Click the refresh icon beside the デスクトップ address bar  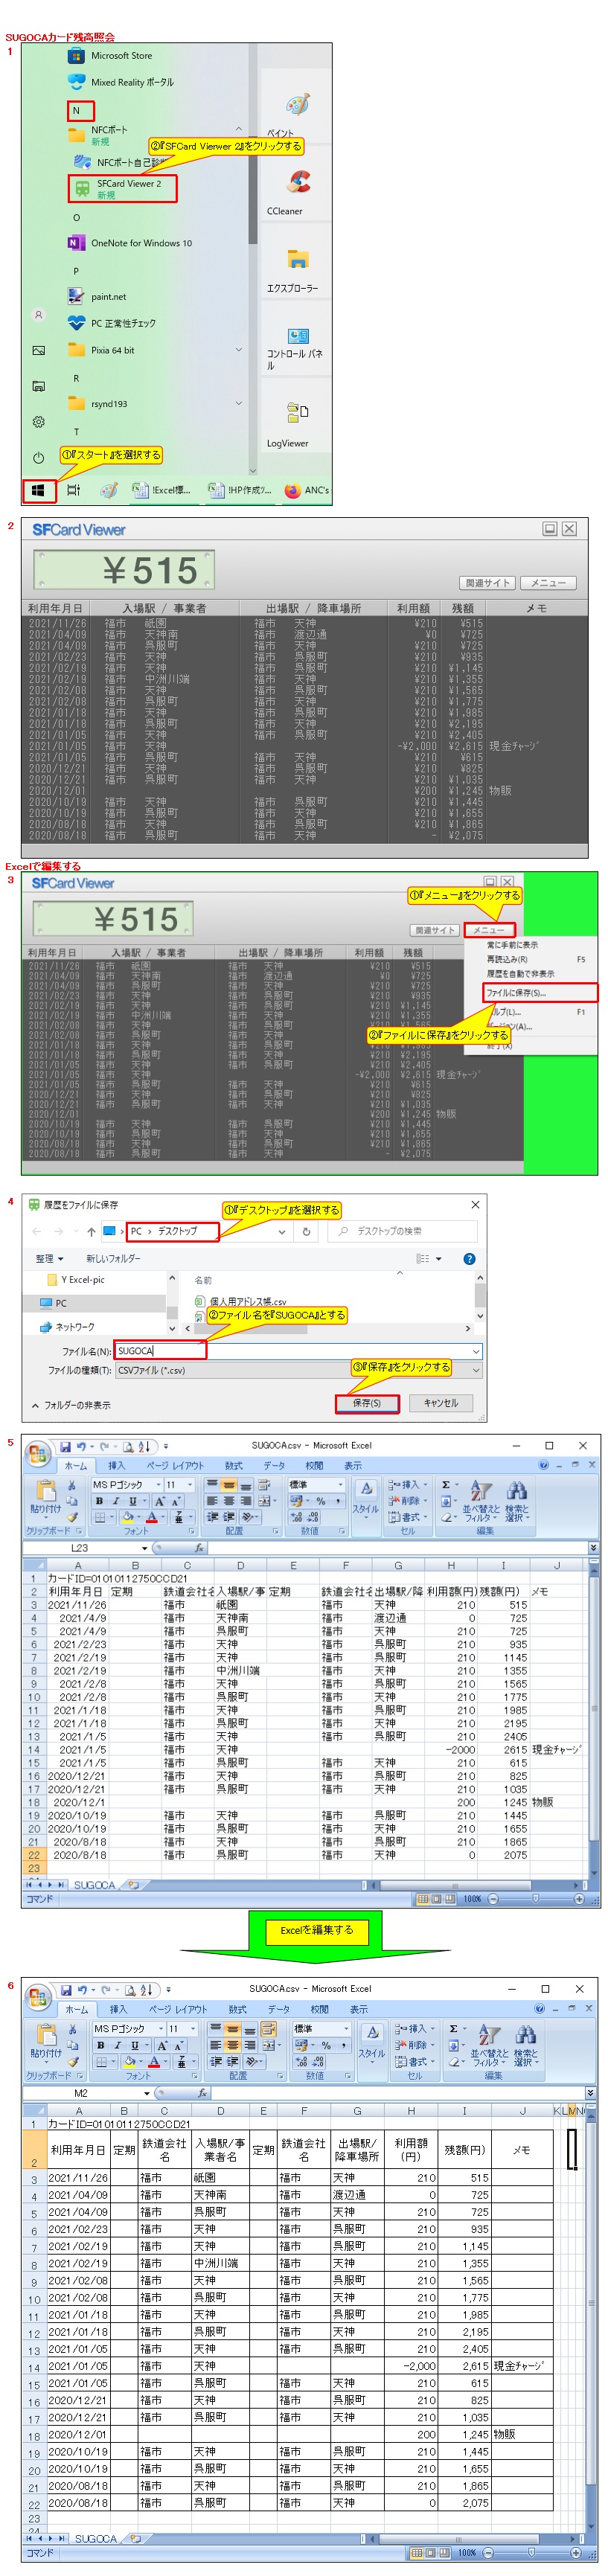(x=306, y=1232)
